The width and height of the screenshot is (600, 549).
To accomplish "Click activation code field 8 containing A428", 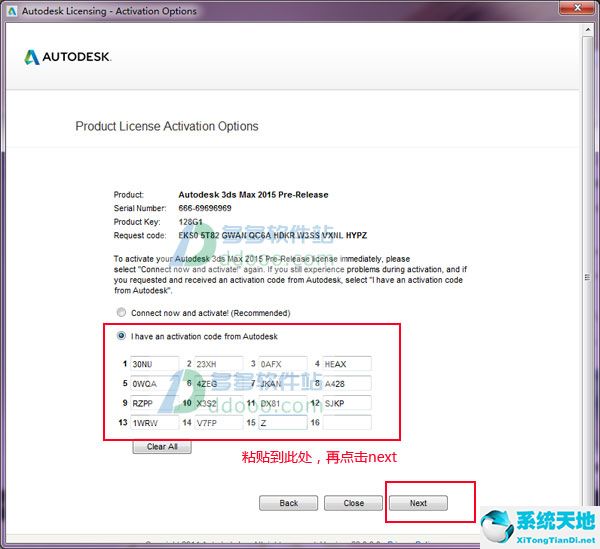I will click(x=347, y=383).
